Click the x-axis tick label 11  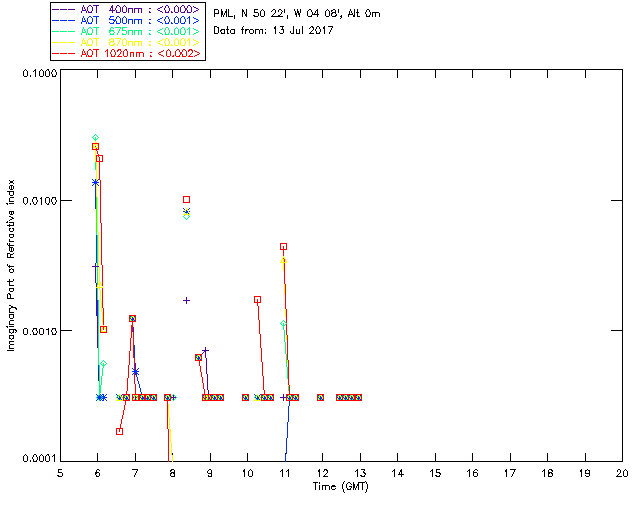(285, 473)
